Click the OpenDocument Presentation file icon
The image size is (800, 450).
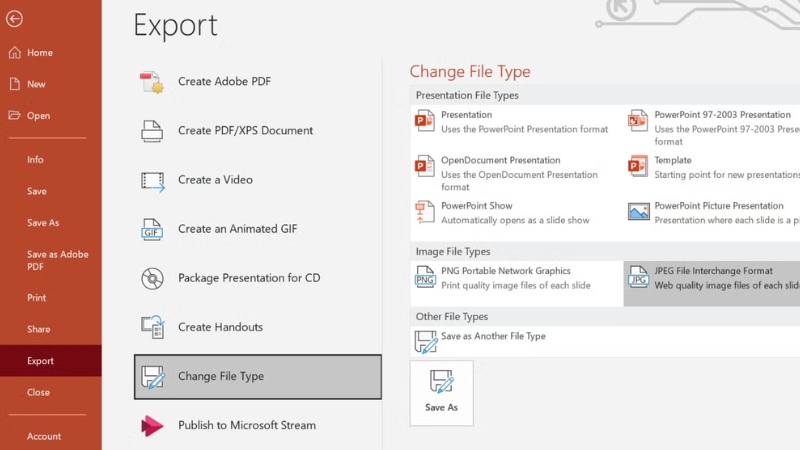click(424, 166)
